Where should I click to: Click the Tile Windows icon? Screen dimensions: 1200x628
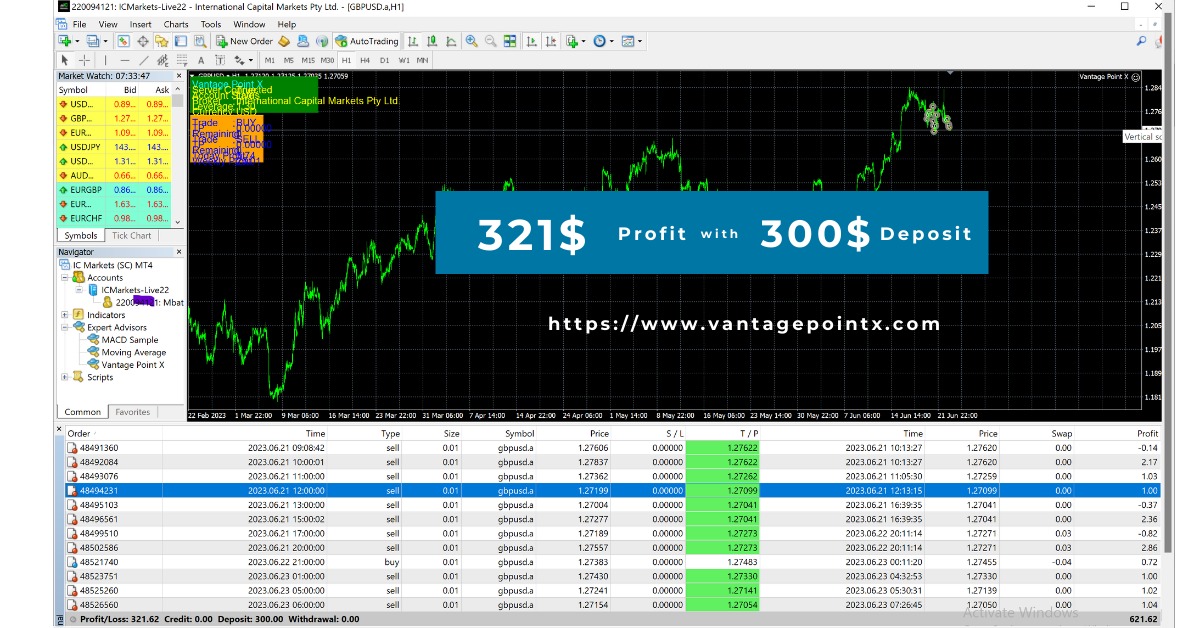point(511,41)
